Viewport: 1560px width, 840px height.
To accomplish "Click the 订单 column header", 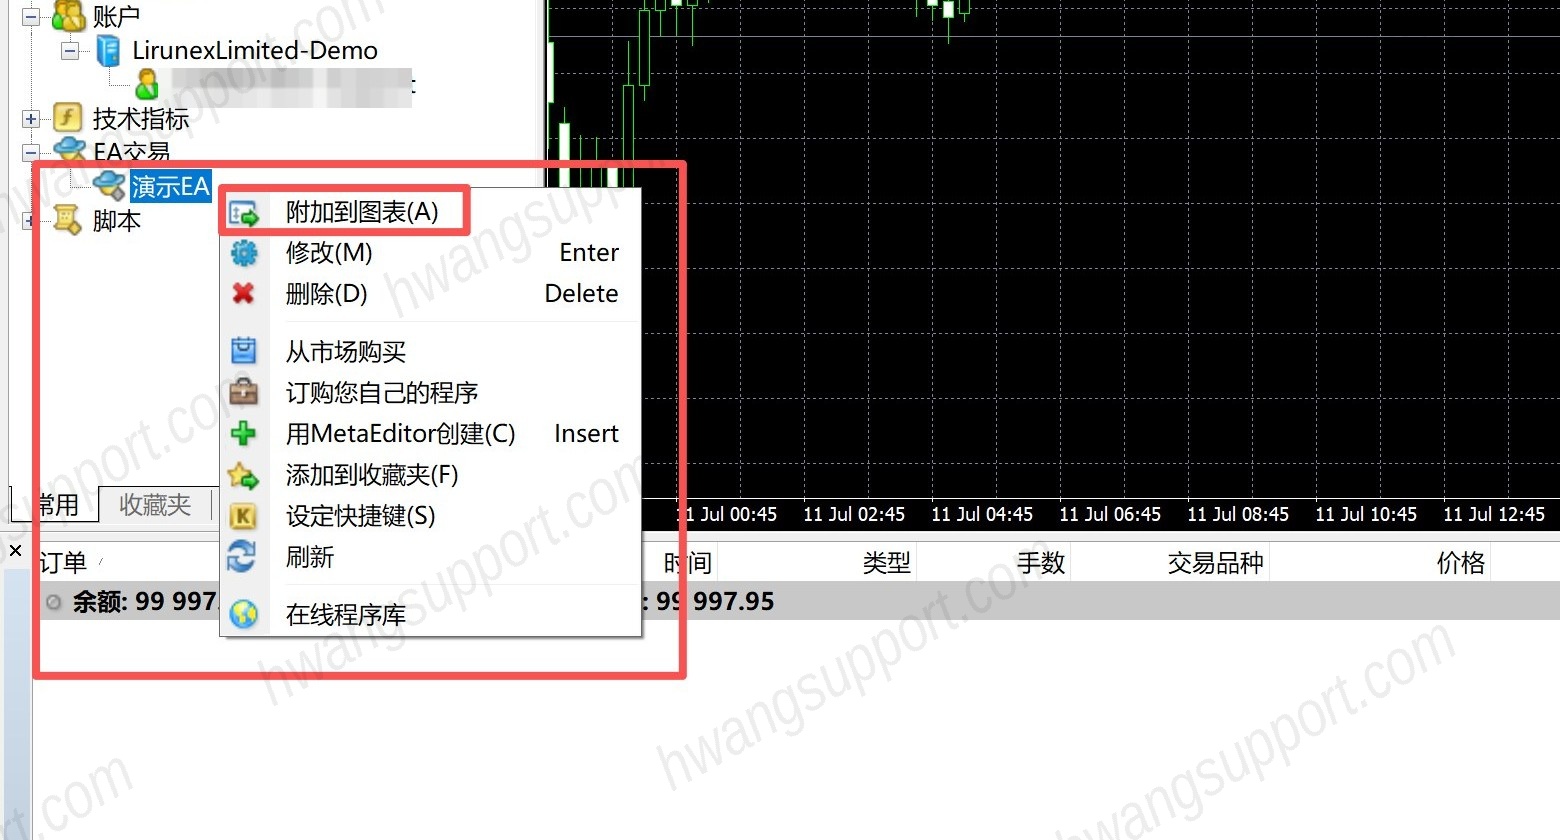I will [62, 563].
